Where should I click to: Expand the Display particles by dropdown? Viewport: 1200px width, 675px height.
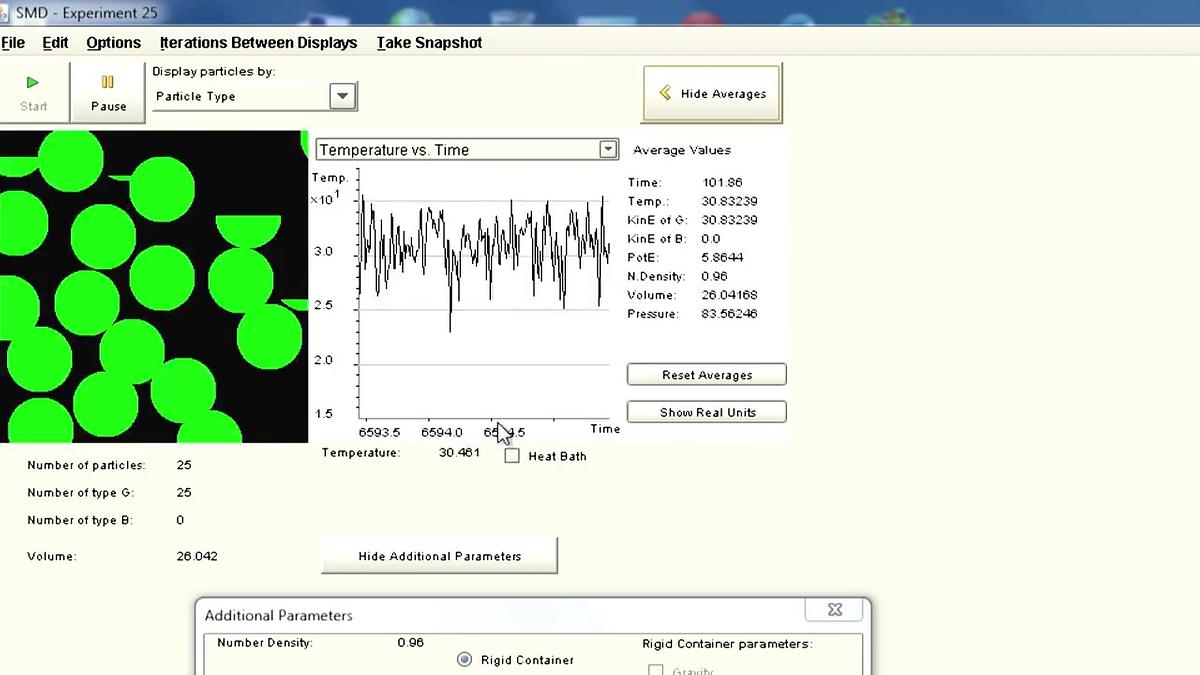click(341, 96)
